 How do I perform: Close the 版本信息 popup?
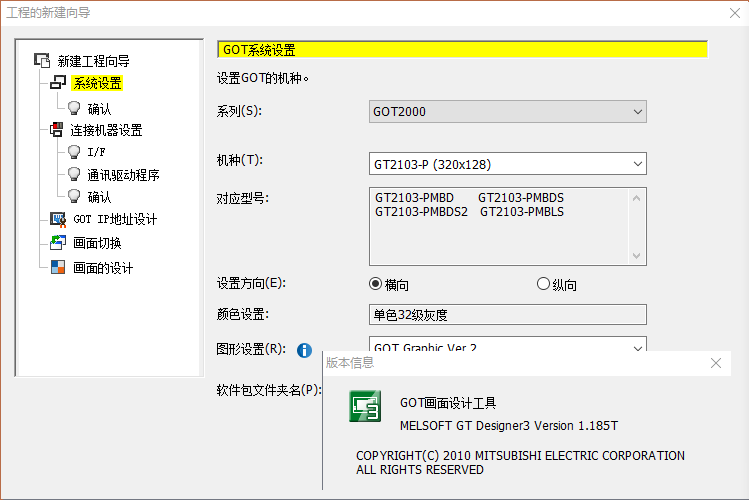click(x=715, y=364)
